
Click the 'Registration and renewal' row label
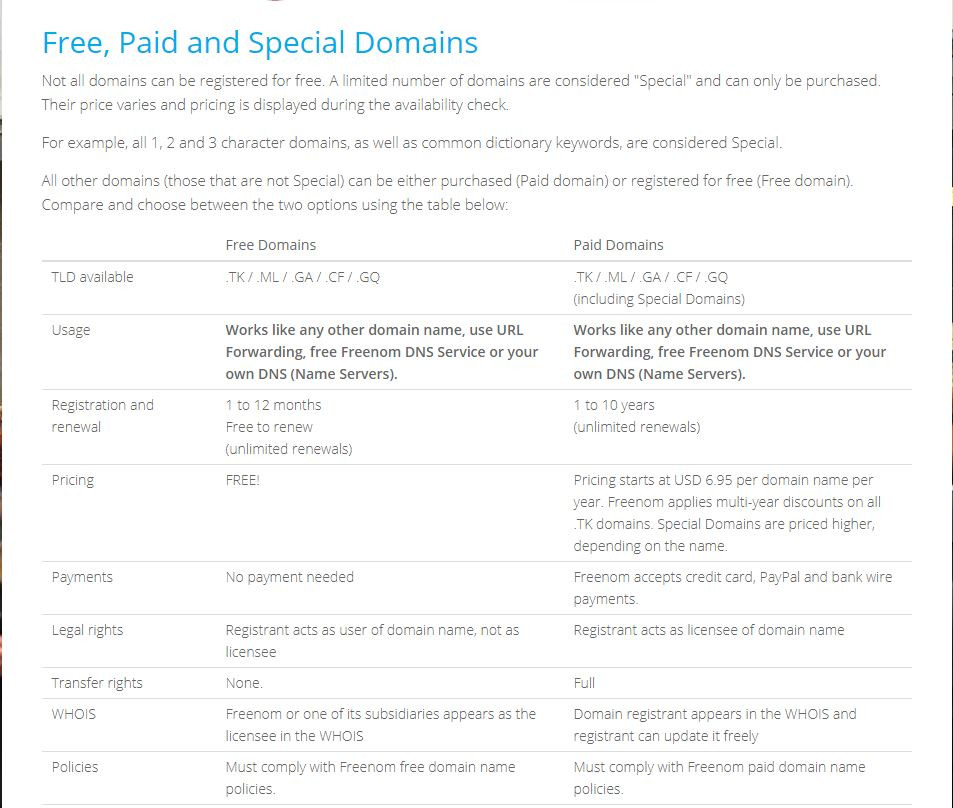pyautogui.click(x=103, y=416)
